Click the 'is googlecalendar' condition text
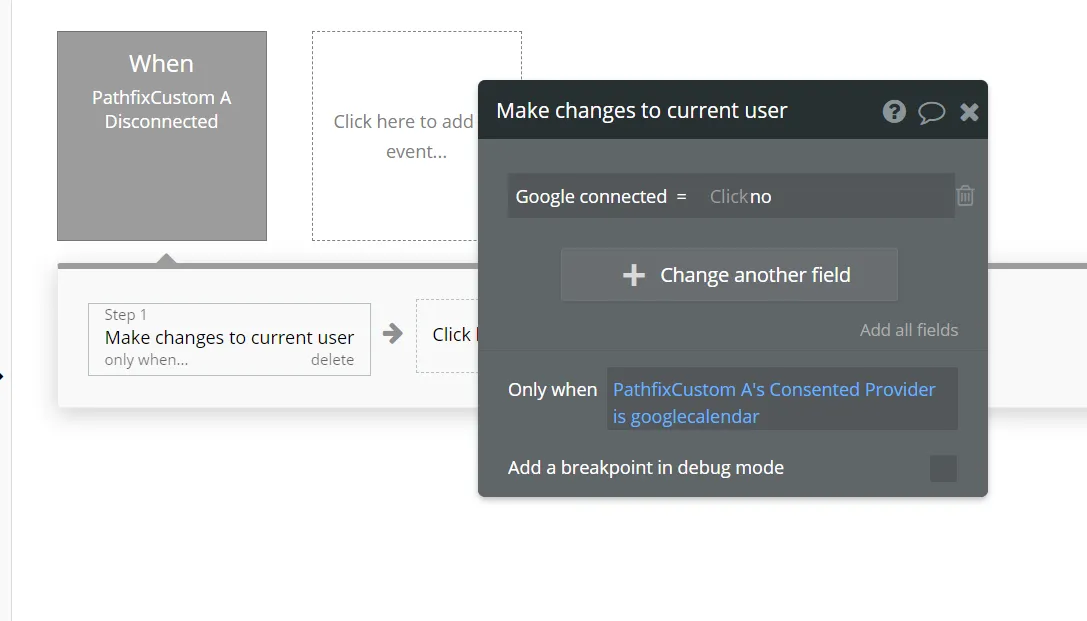1087x621 pixels. [x=686, y=417]
